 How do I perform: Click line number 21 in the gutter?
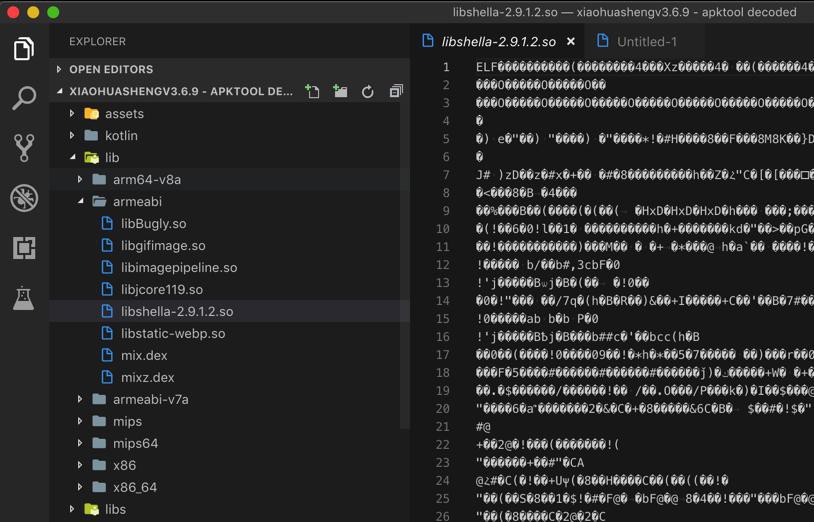(442, 427)
